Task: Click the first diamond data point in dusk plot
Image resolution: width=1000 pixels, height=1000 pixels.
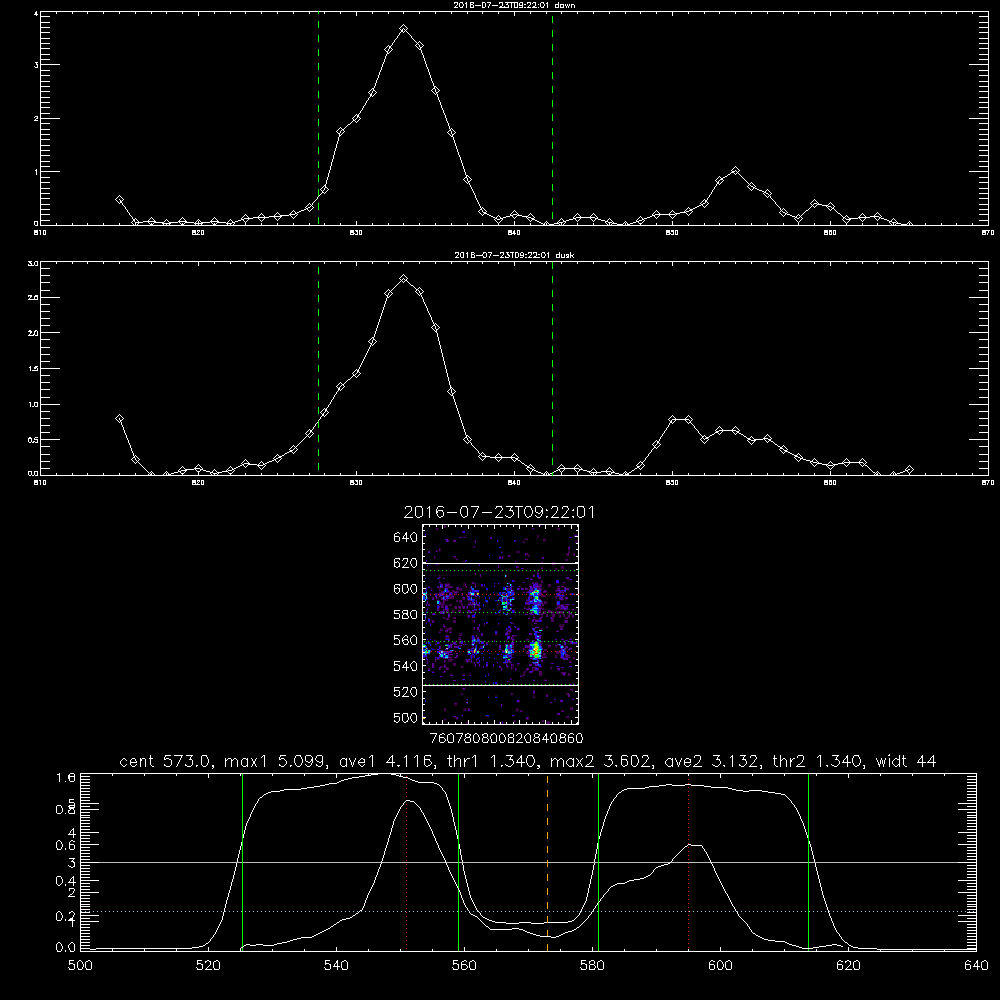Action: (x=119, y=418)
